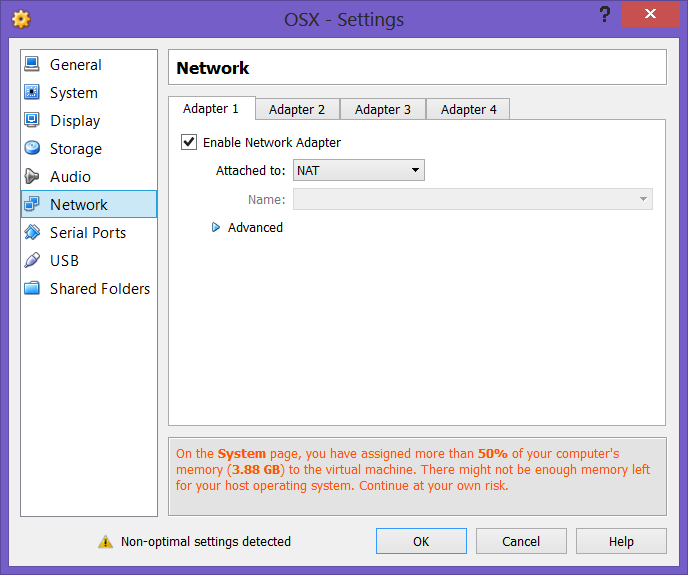Viewport: 688px width, 575px height.
Task: Click the 'Enable Network Adapter' label
Action: pos(272,143)
